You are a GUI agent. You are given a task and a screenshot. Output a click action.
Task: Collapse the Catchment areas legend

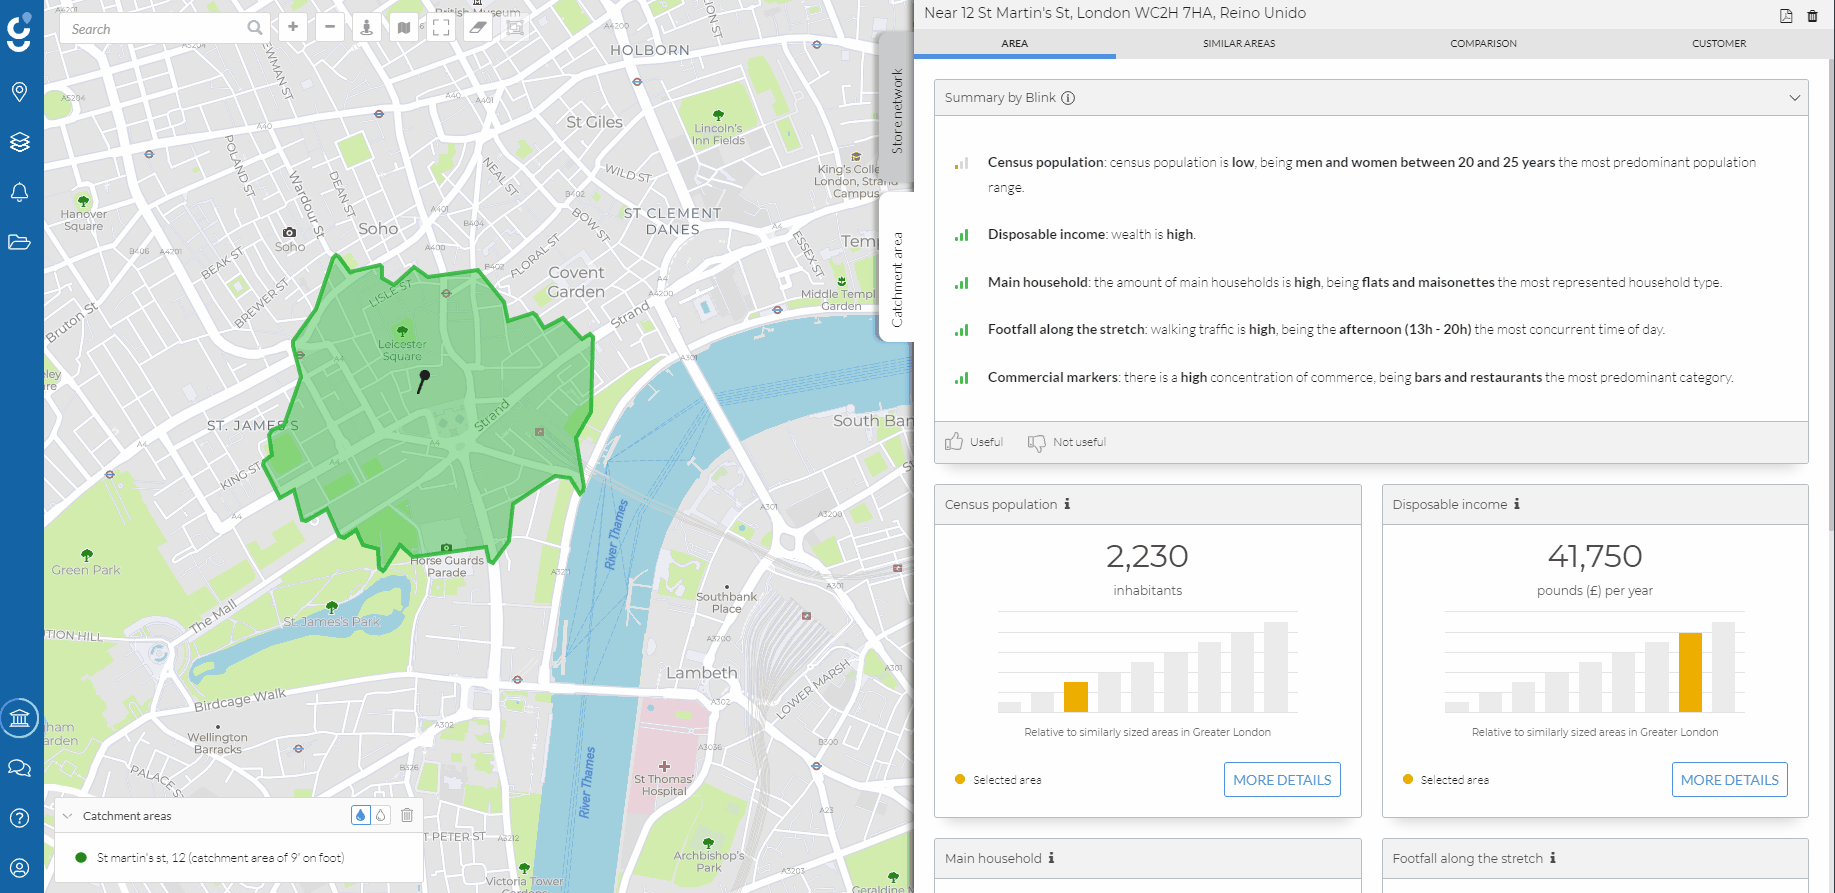68,816
